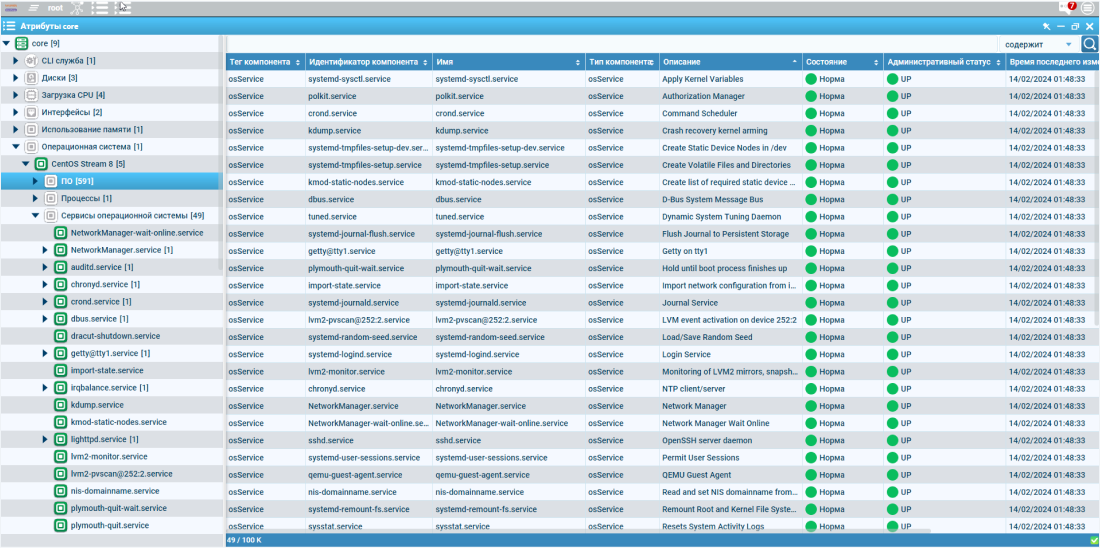
Task: Click the list-view icon under the mouse cursor
Action: 123,8
